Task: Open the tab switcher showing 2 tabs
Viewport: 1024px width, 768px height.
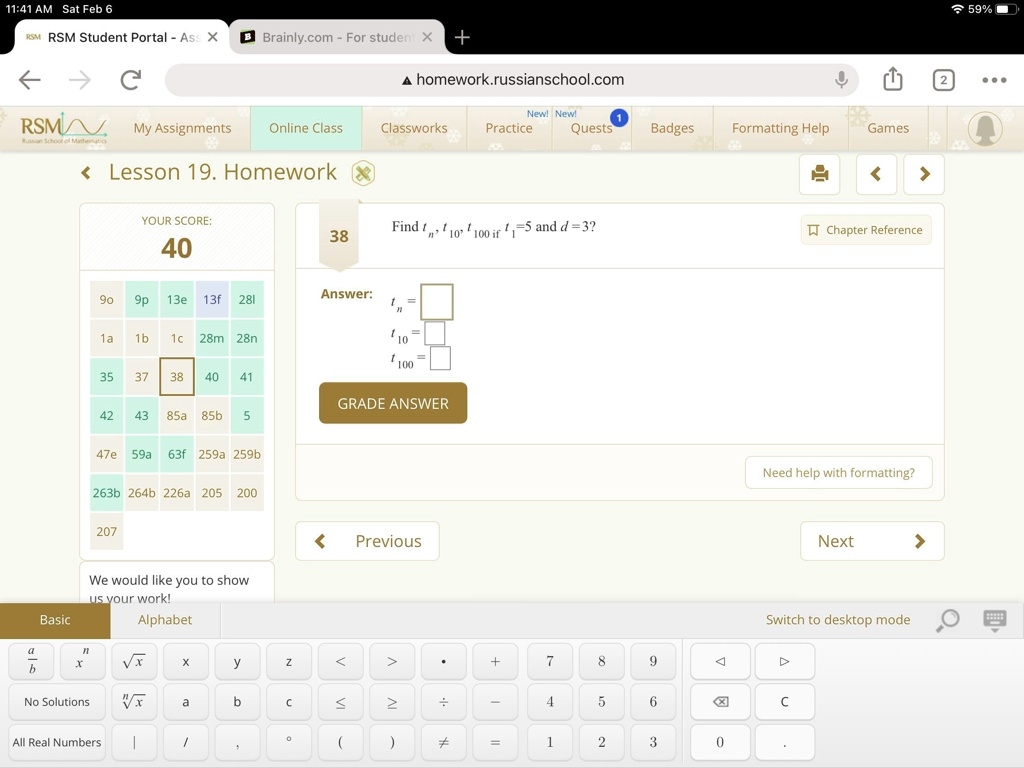Action: coord(943,80)
